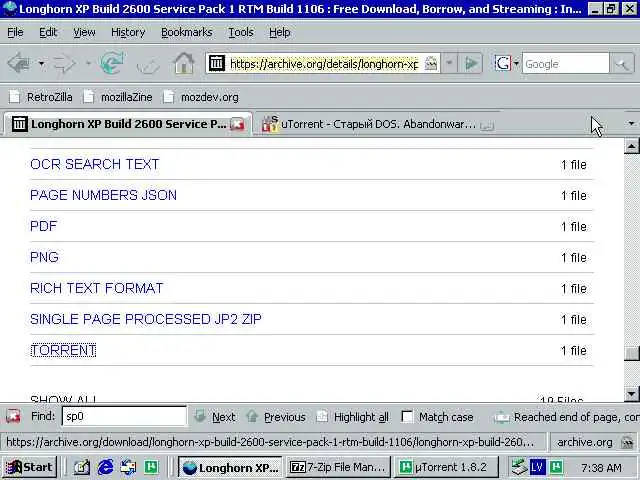Click the LV language tray indicator
Screen dimensions: 640x480
click(537, 467)
